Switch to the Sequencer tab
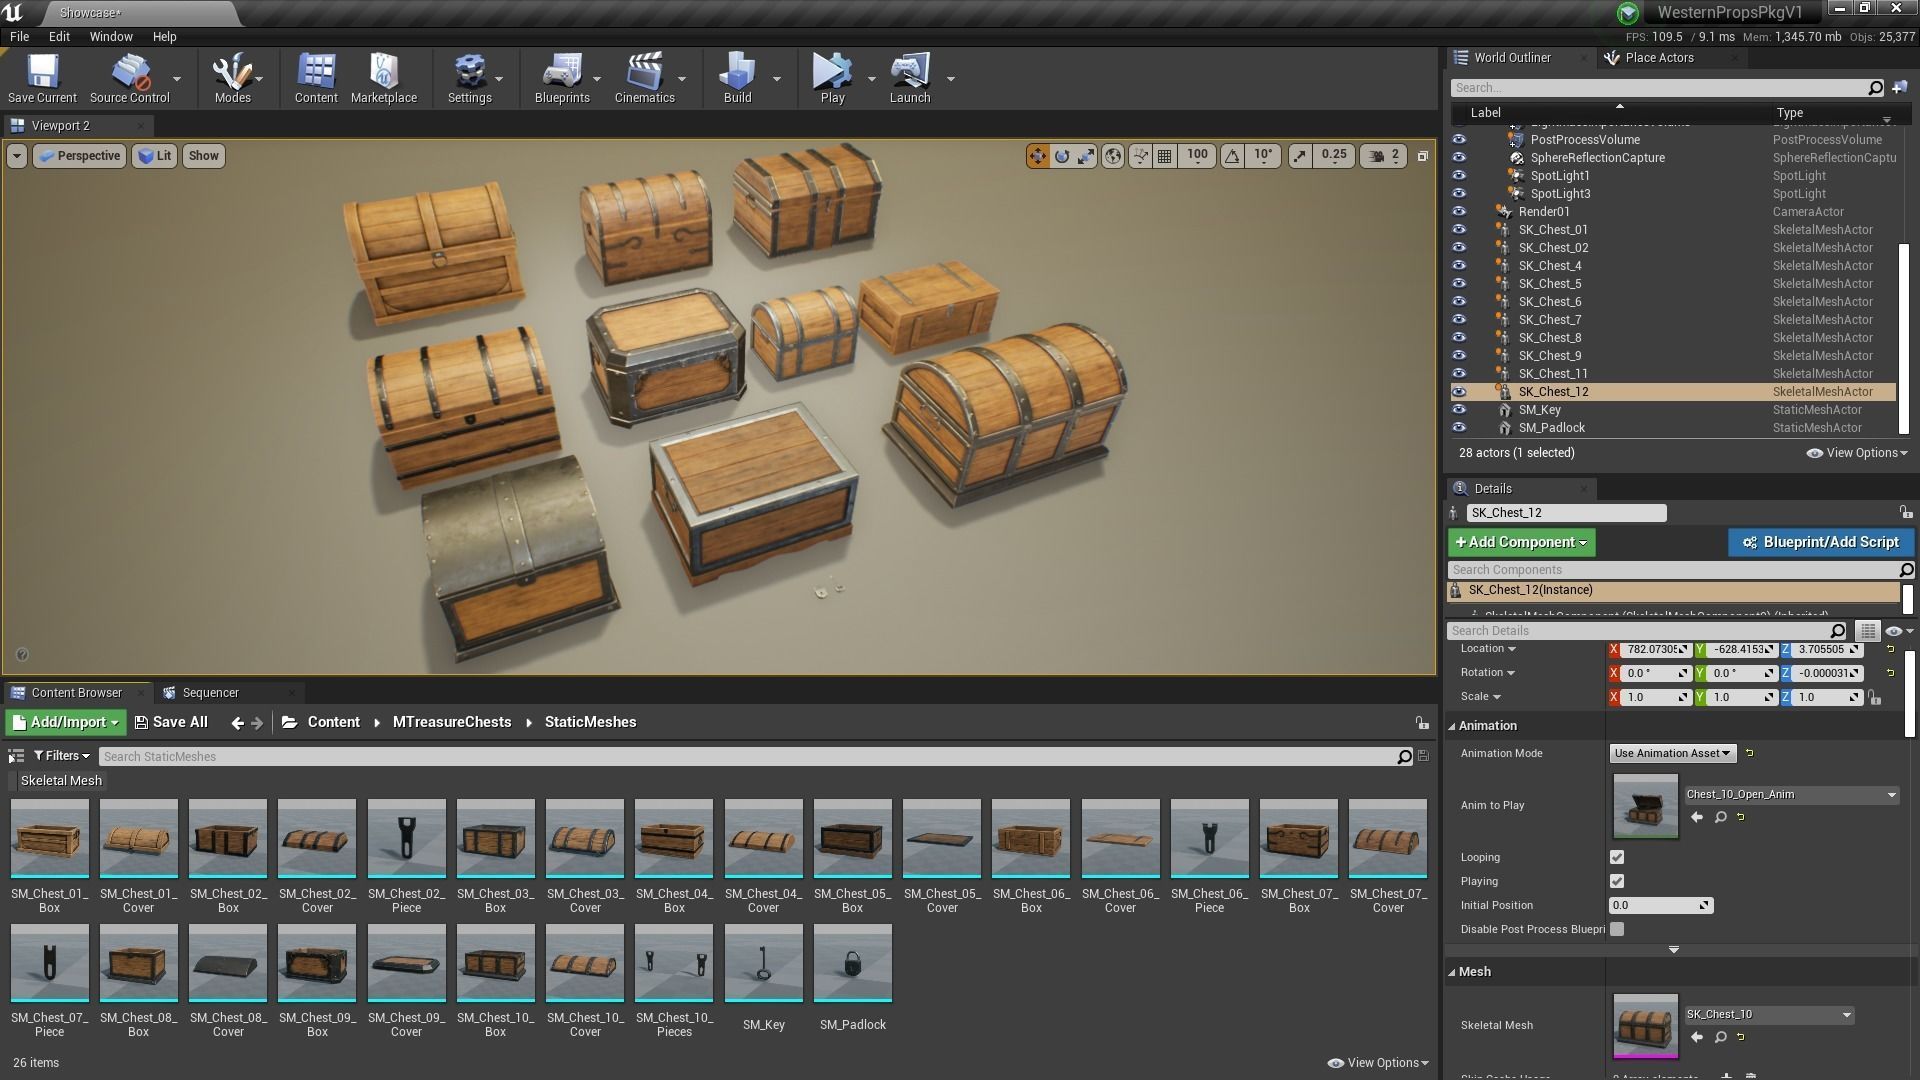1920x1080 pixels. [210, 693]
